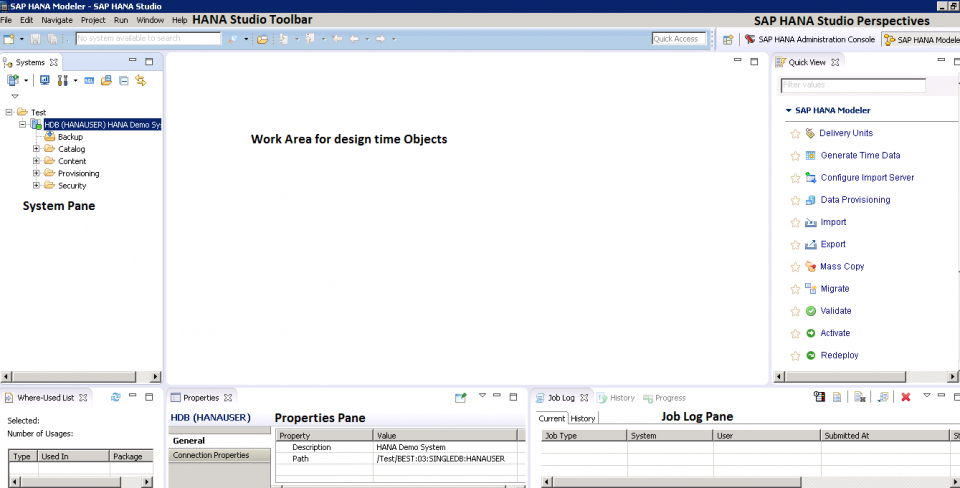The image size is (960, 488).
Task: Click Collapse All icon in Systems panel
Action: (x=124, y=80)
